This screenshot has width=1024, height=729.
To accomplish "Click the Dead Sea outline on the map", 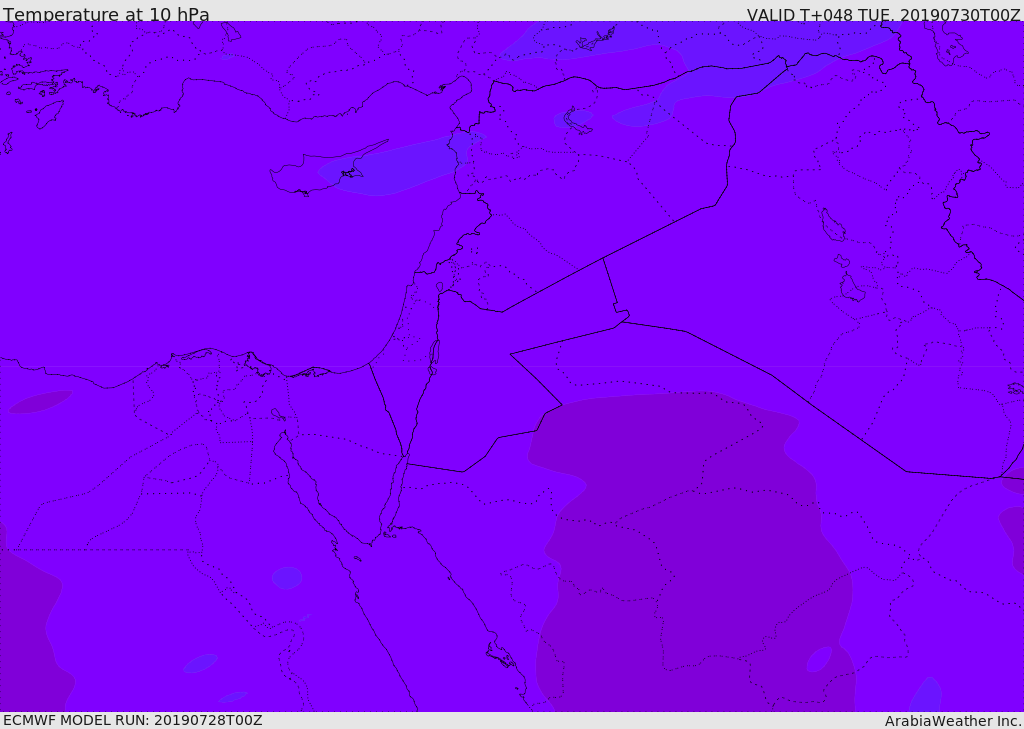I will pyautogui.click(x=433, y=357).
